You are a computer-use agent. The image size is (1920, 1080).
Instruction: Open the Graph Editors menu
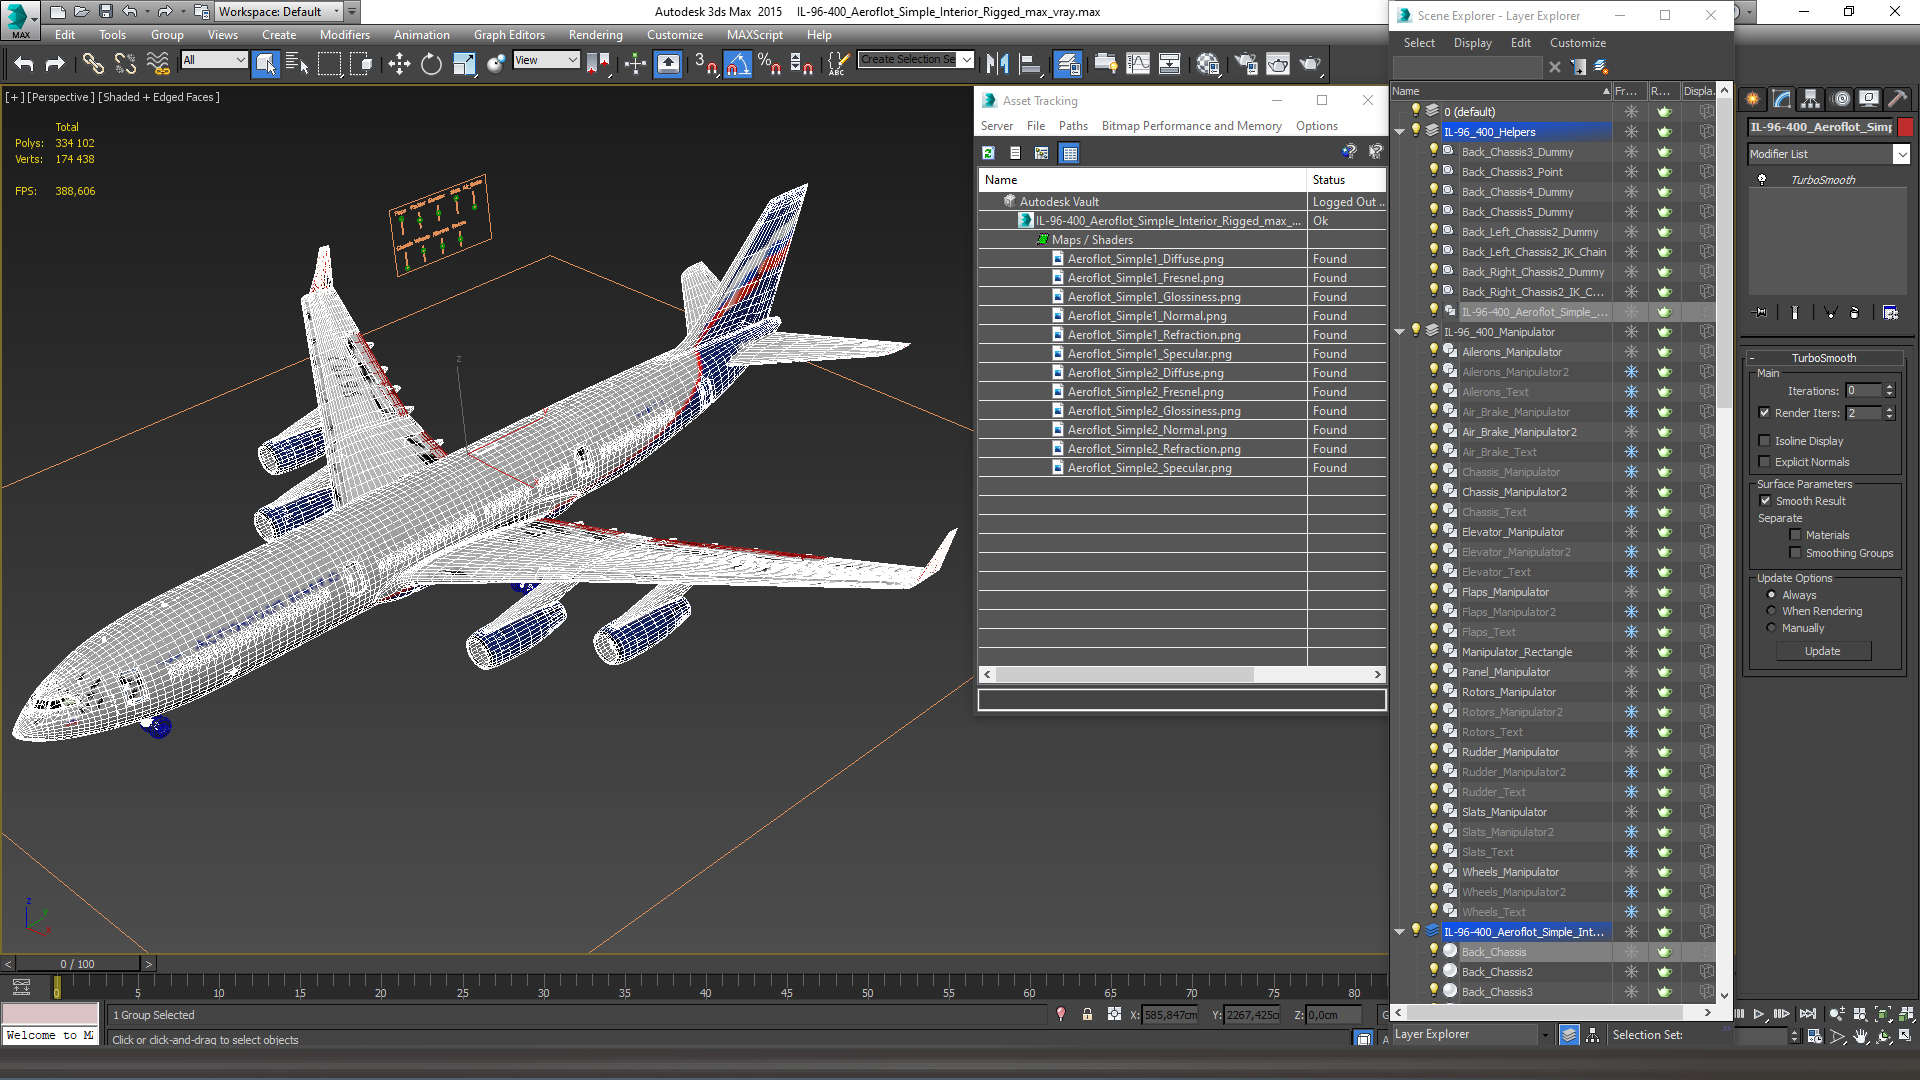pos(509,35)
